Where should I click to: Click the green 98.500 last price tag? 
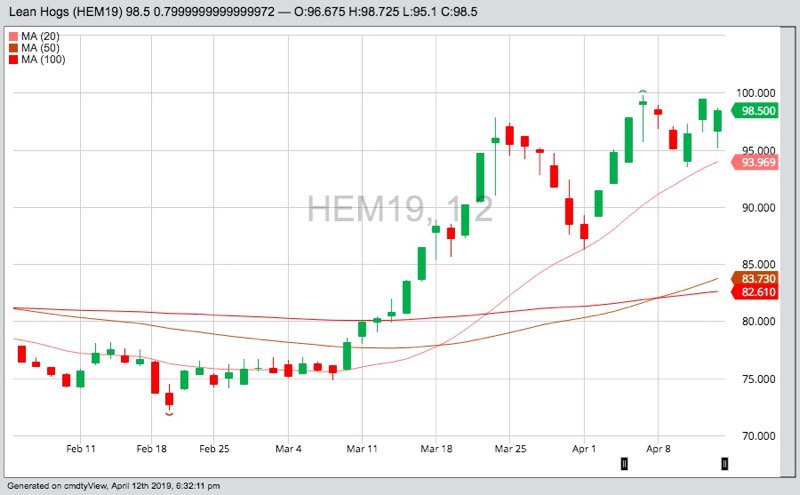(x=755, y=111)
